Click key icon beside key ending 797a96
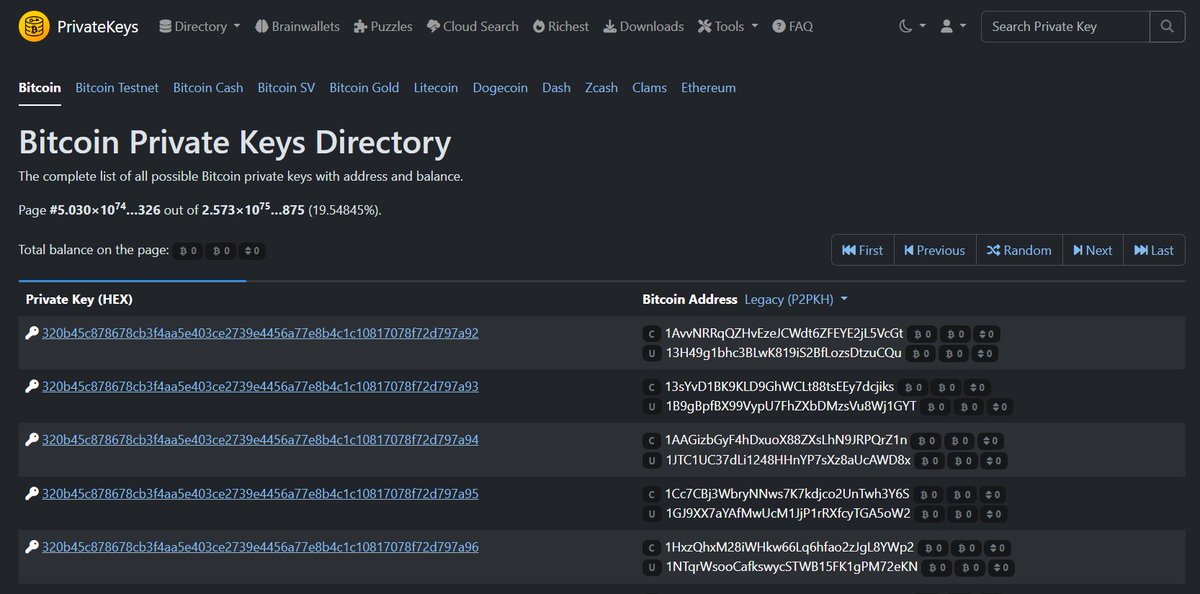Viewport: 1200px width, 594px height. [x=32, y=547]
